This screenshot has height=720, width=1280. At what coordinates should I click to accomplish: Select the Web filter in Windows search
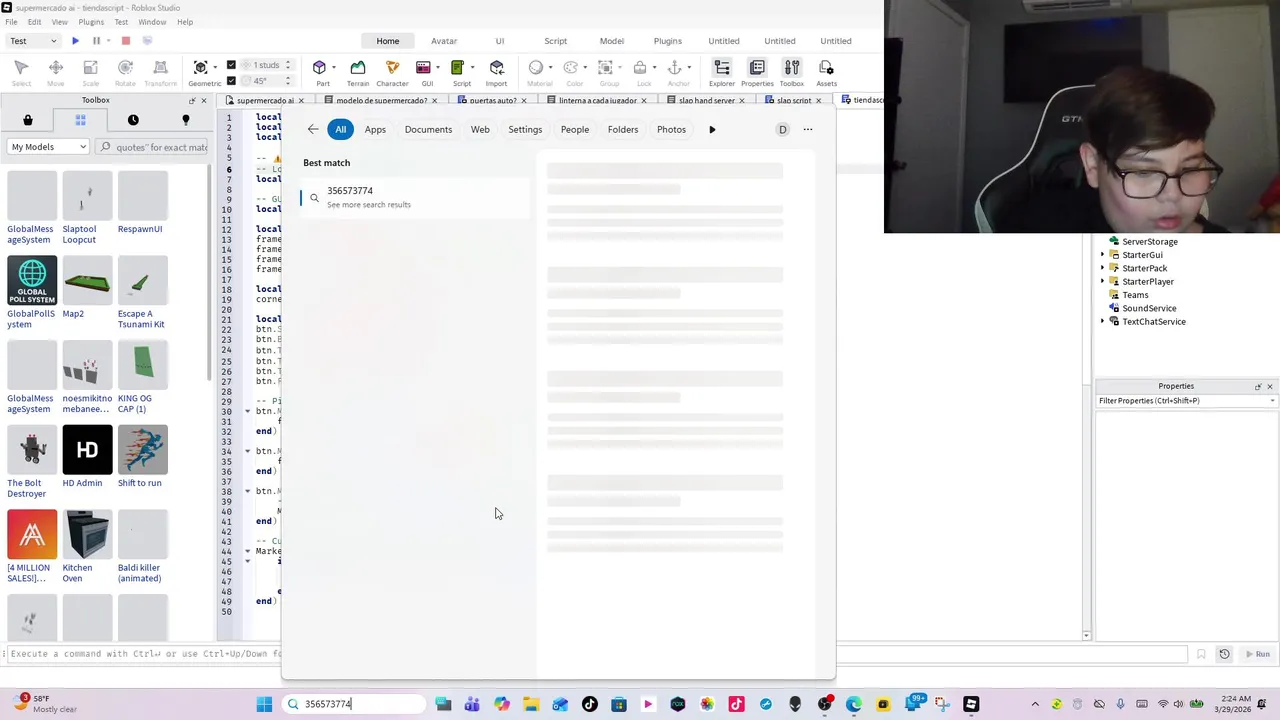coord(480,129)
